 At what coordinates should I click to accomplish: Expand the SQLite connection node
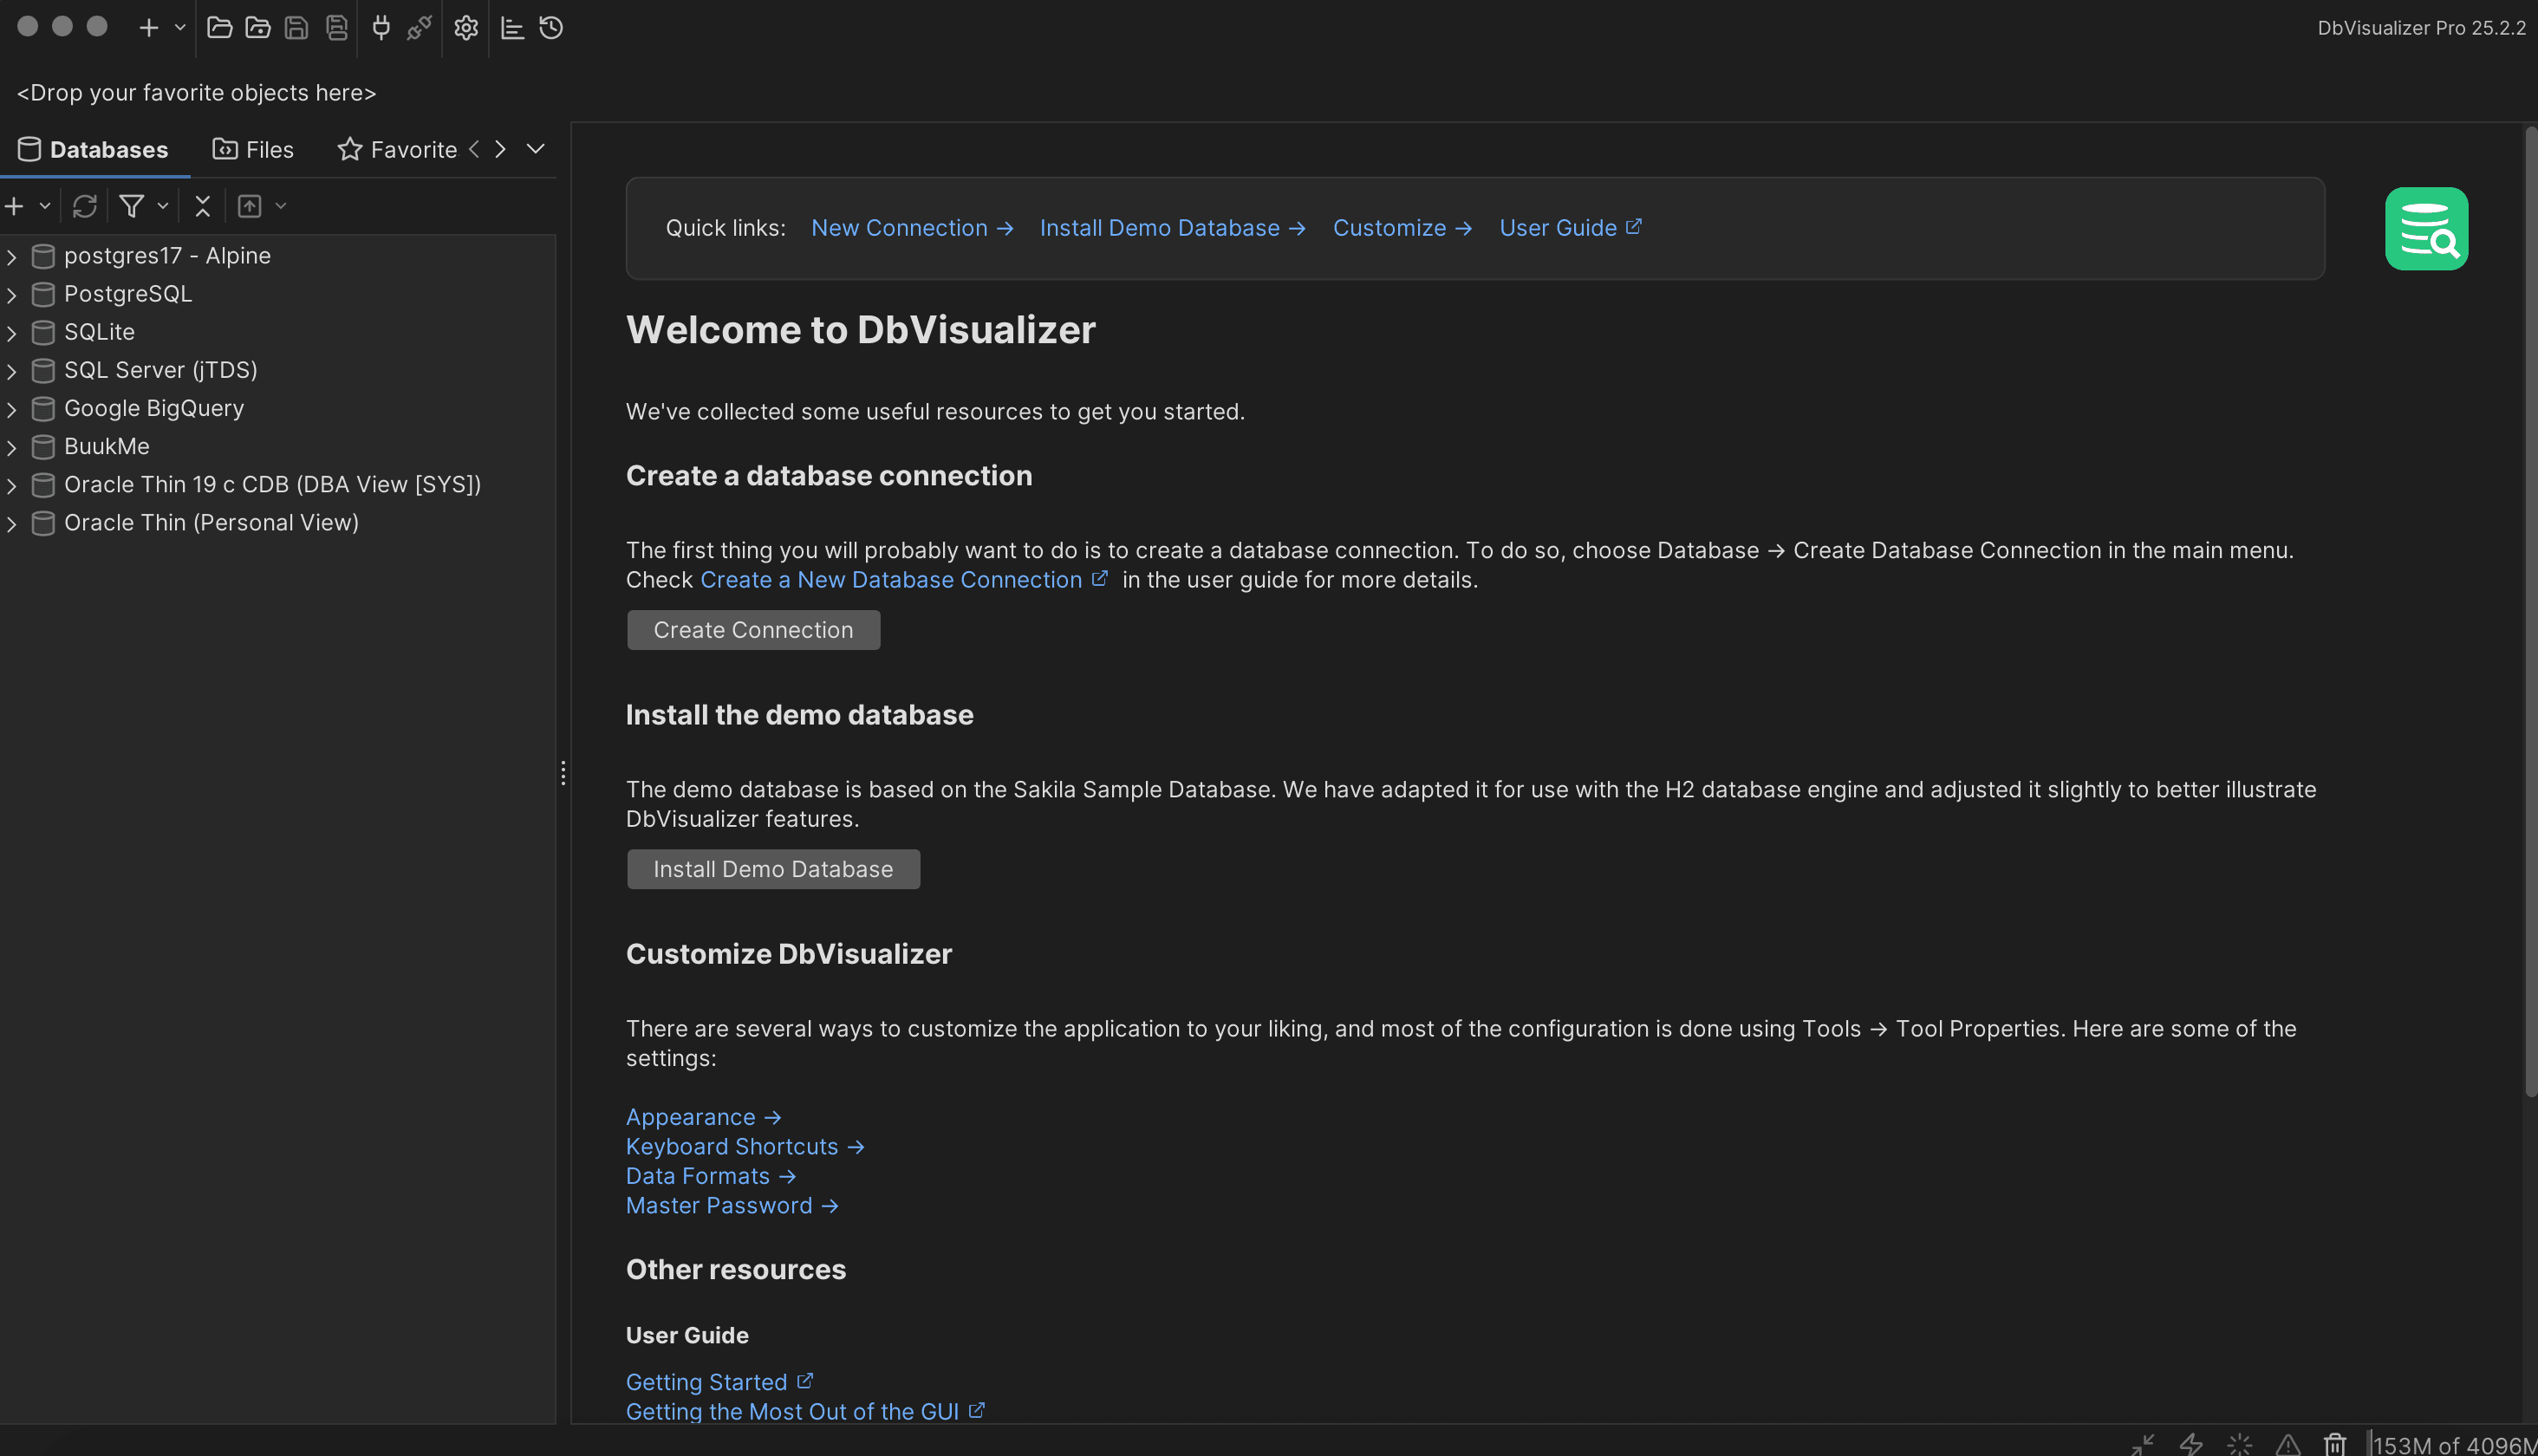pos(12,333)
